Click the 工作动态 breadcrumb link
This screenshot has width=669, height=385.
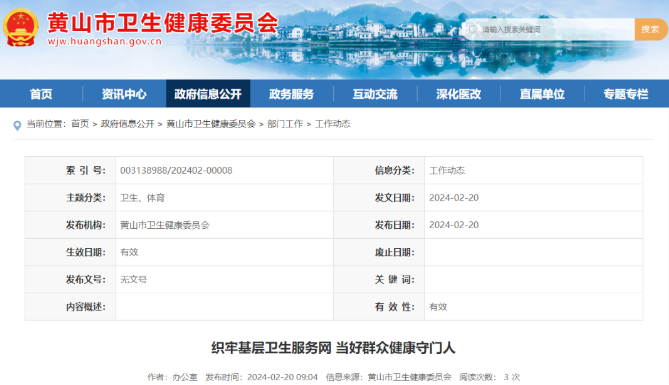[333, 124]
